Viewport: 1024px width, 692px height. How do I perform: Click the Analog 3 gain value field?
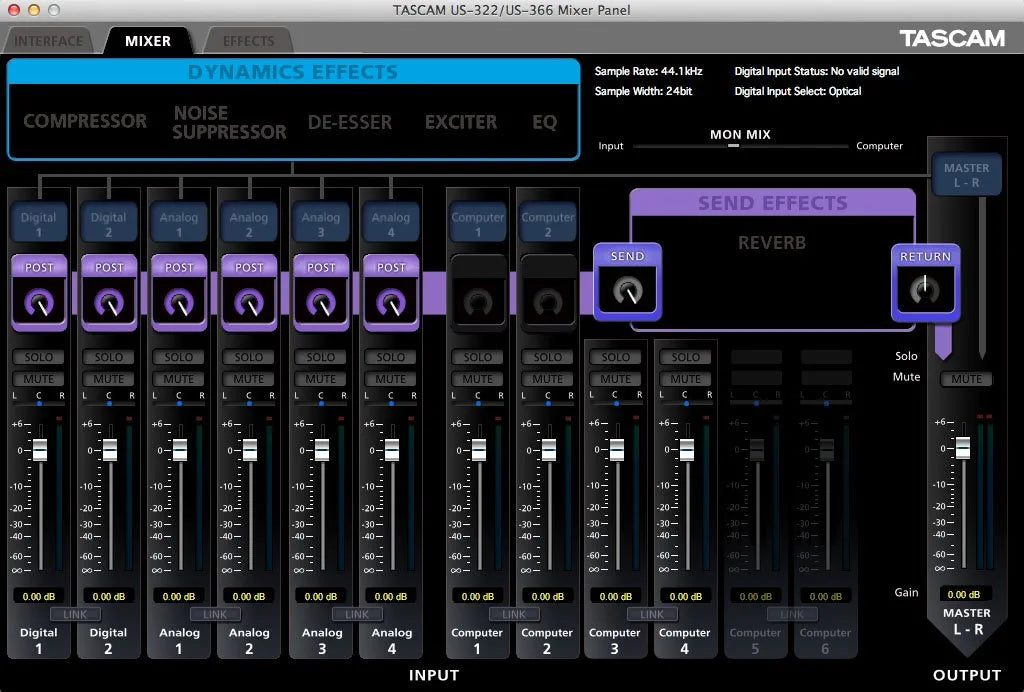[321, 596]
